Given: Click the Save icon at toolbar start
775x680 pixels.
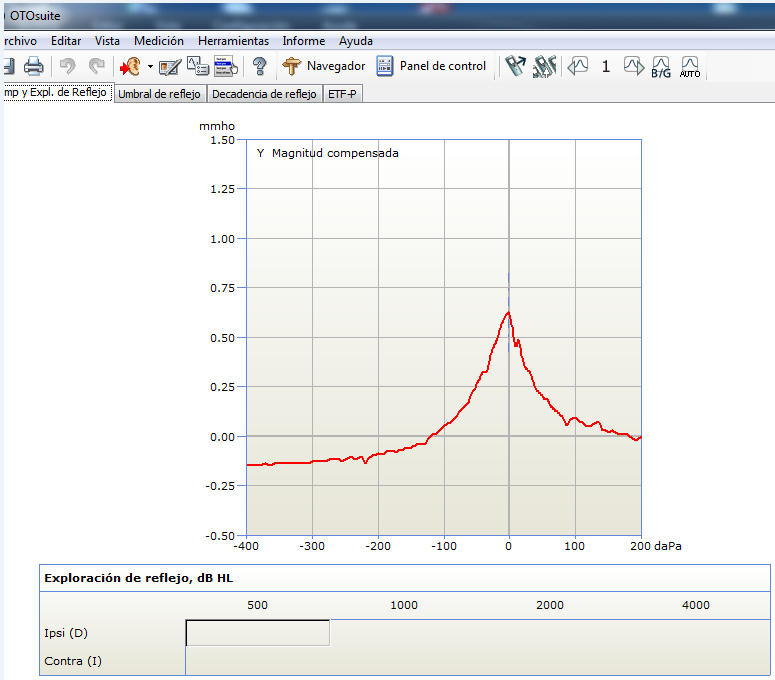Looking at the screenshot, I should pyautogui.click(x=9, y=66).
